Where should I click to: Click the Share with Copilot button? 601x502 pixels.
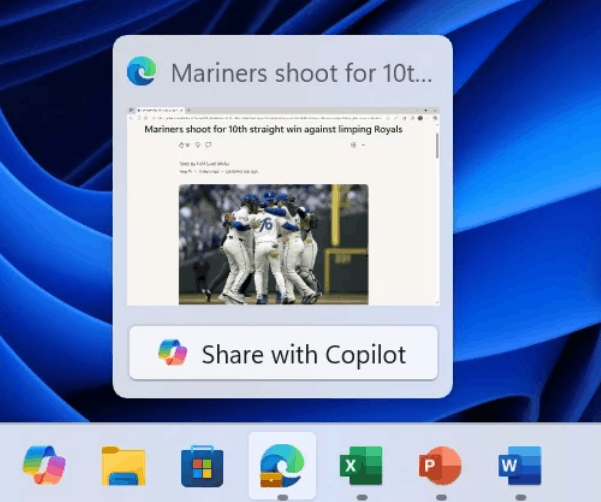click(283, 353)
